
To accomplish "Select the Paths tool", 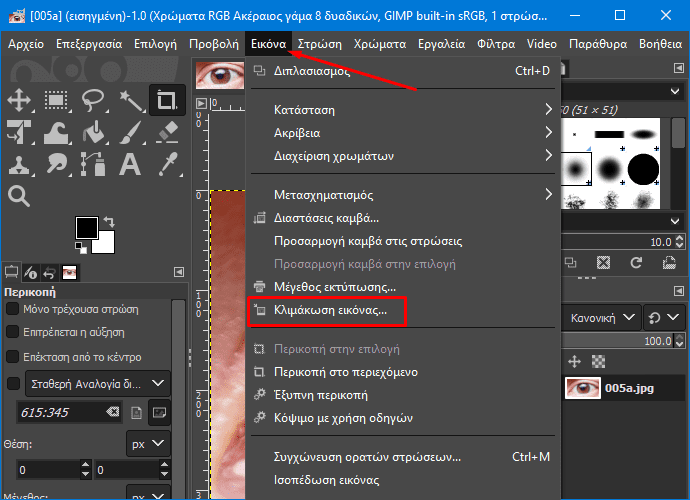I will click(93, 165).
